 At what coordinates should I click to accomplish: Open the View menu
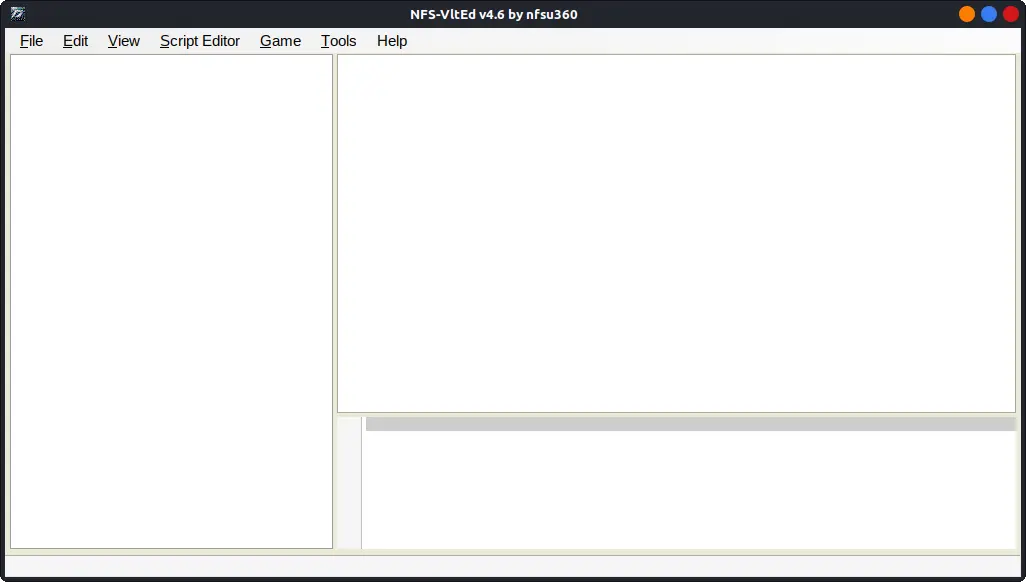click(x=124, y=41)
